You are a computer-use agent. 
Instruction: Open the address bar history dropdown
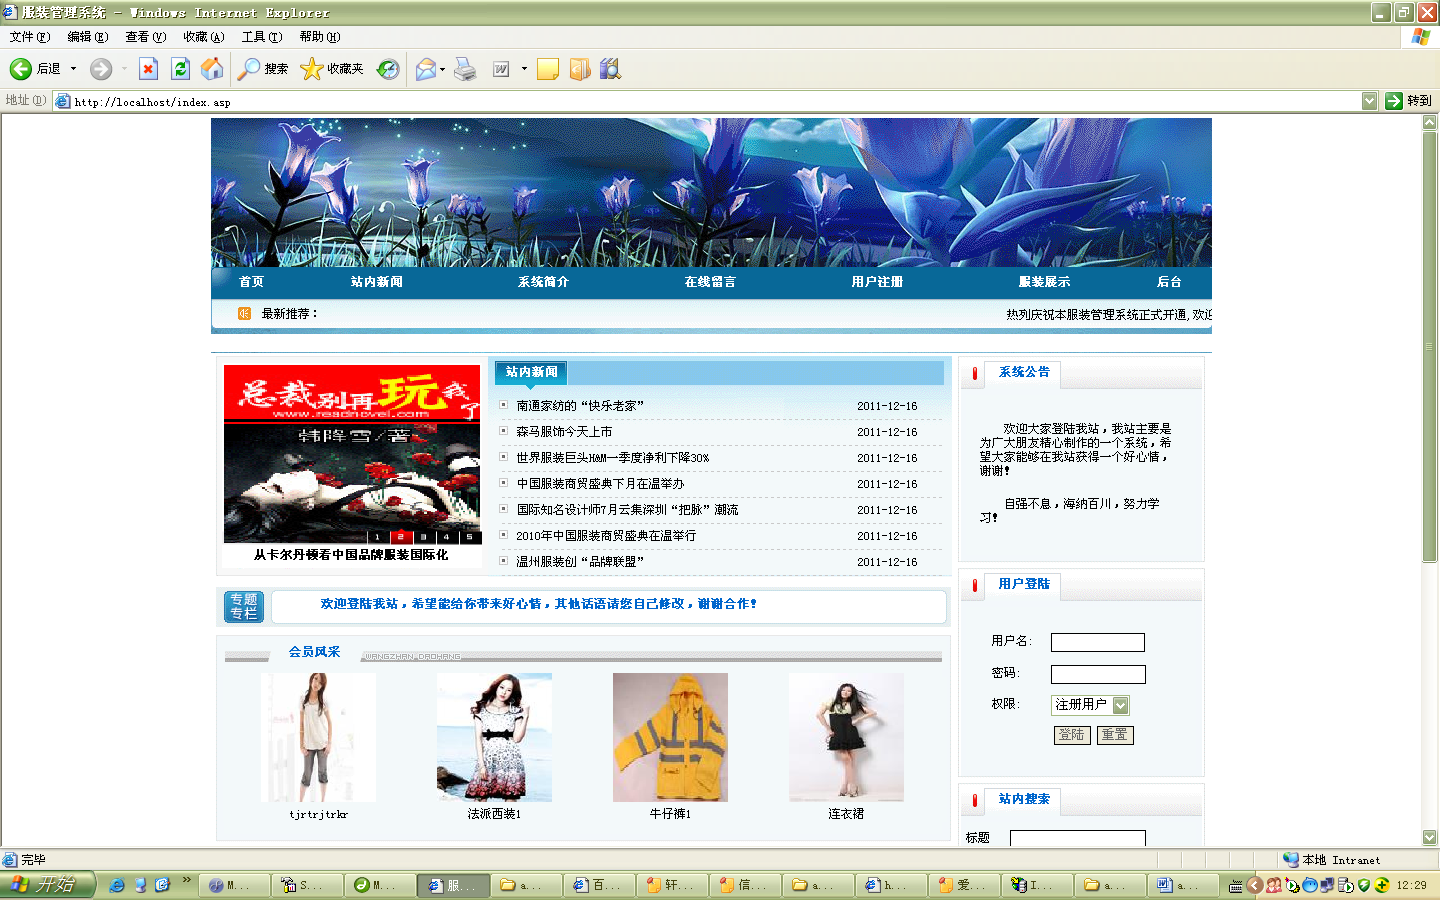click(x=1369, y=101)
